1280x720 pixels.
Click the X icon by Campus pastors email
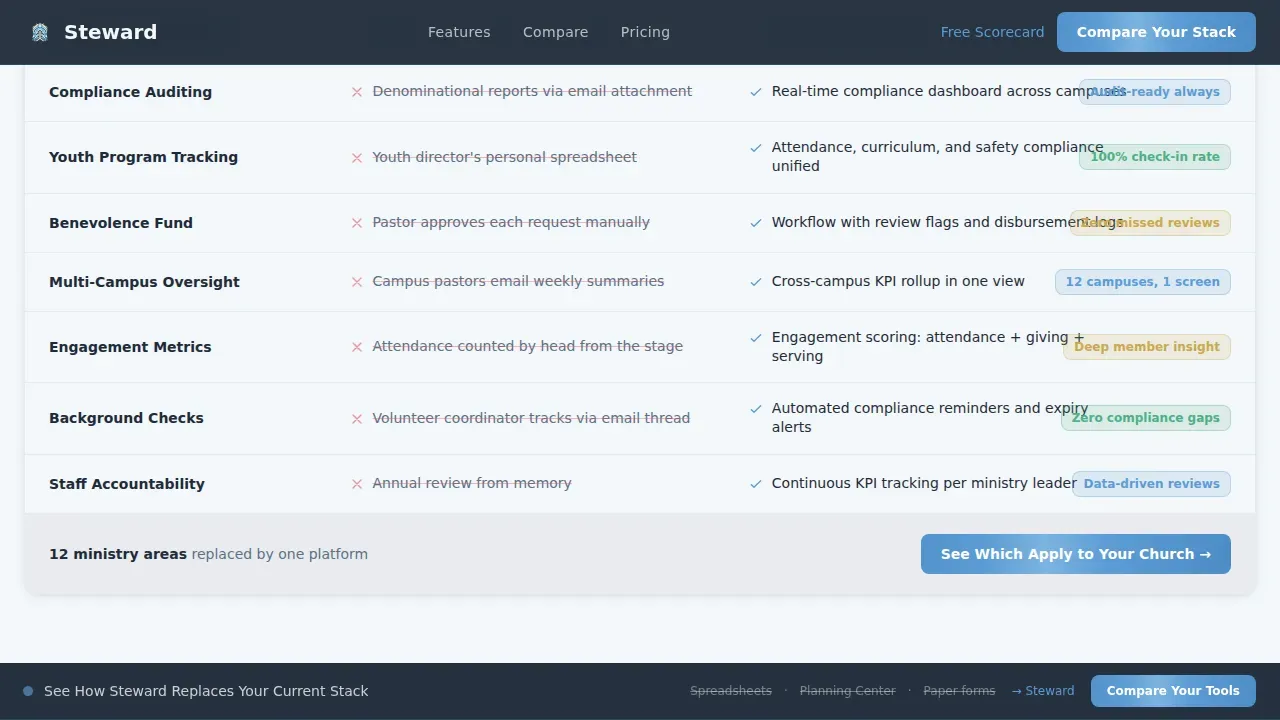click(x=357, y=282)
